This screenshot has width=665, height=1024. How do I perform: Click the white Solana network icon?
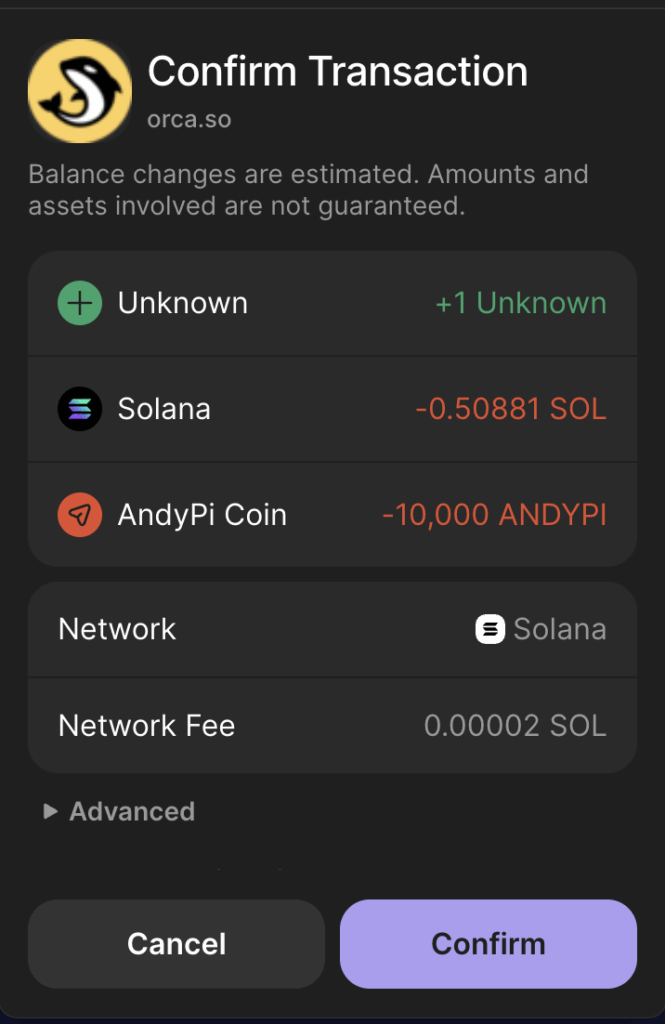[x=490, y=630]
